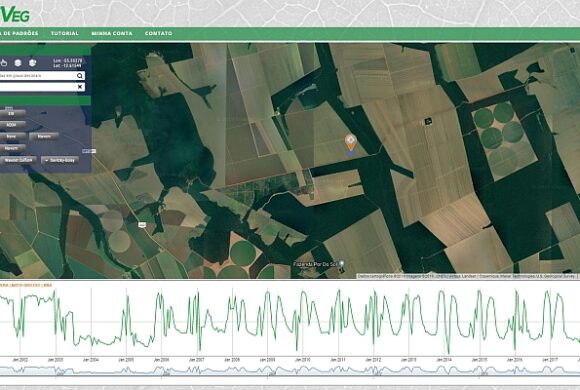The width and height of the screenshot is (580, 390).
Task: Click the orange series title above the chart
Action: 26,285
